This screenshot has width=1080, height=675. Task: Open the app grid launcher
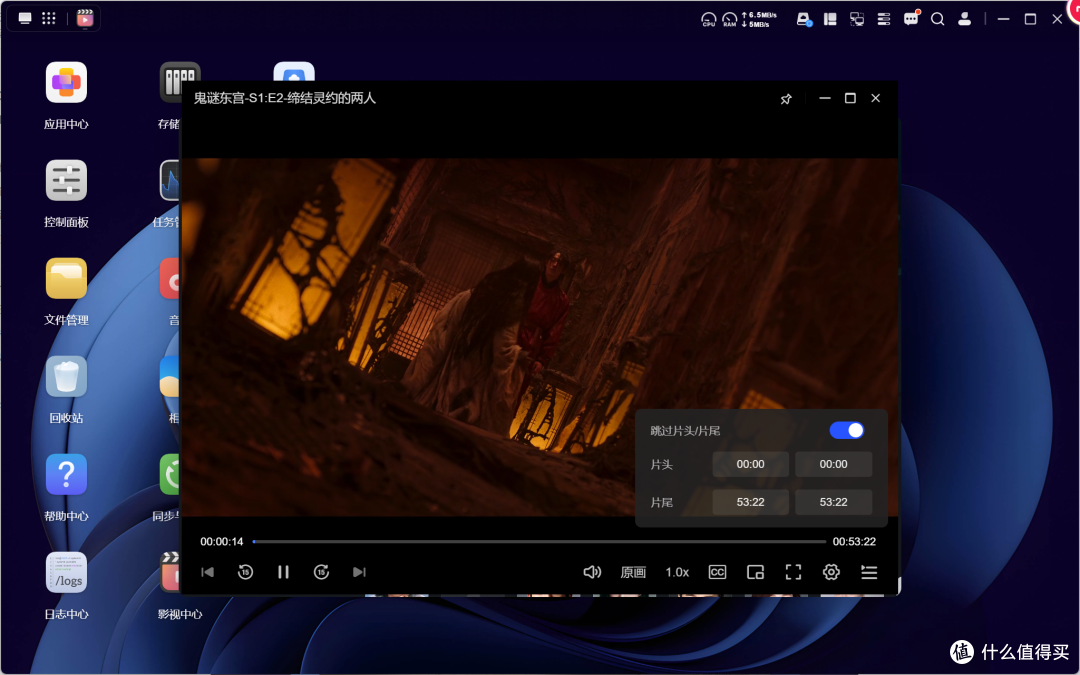(x=49, y=19)
